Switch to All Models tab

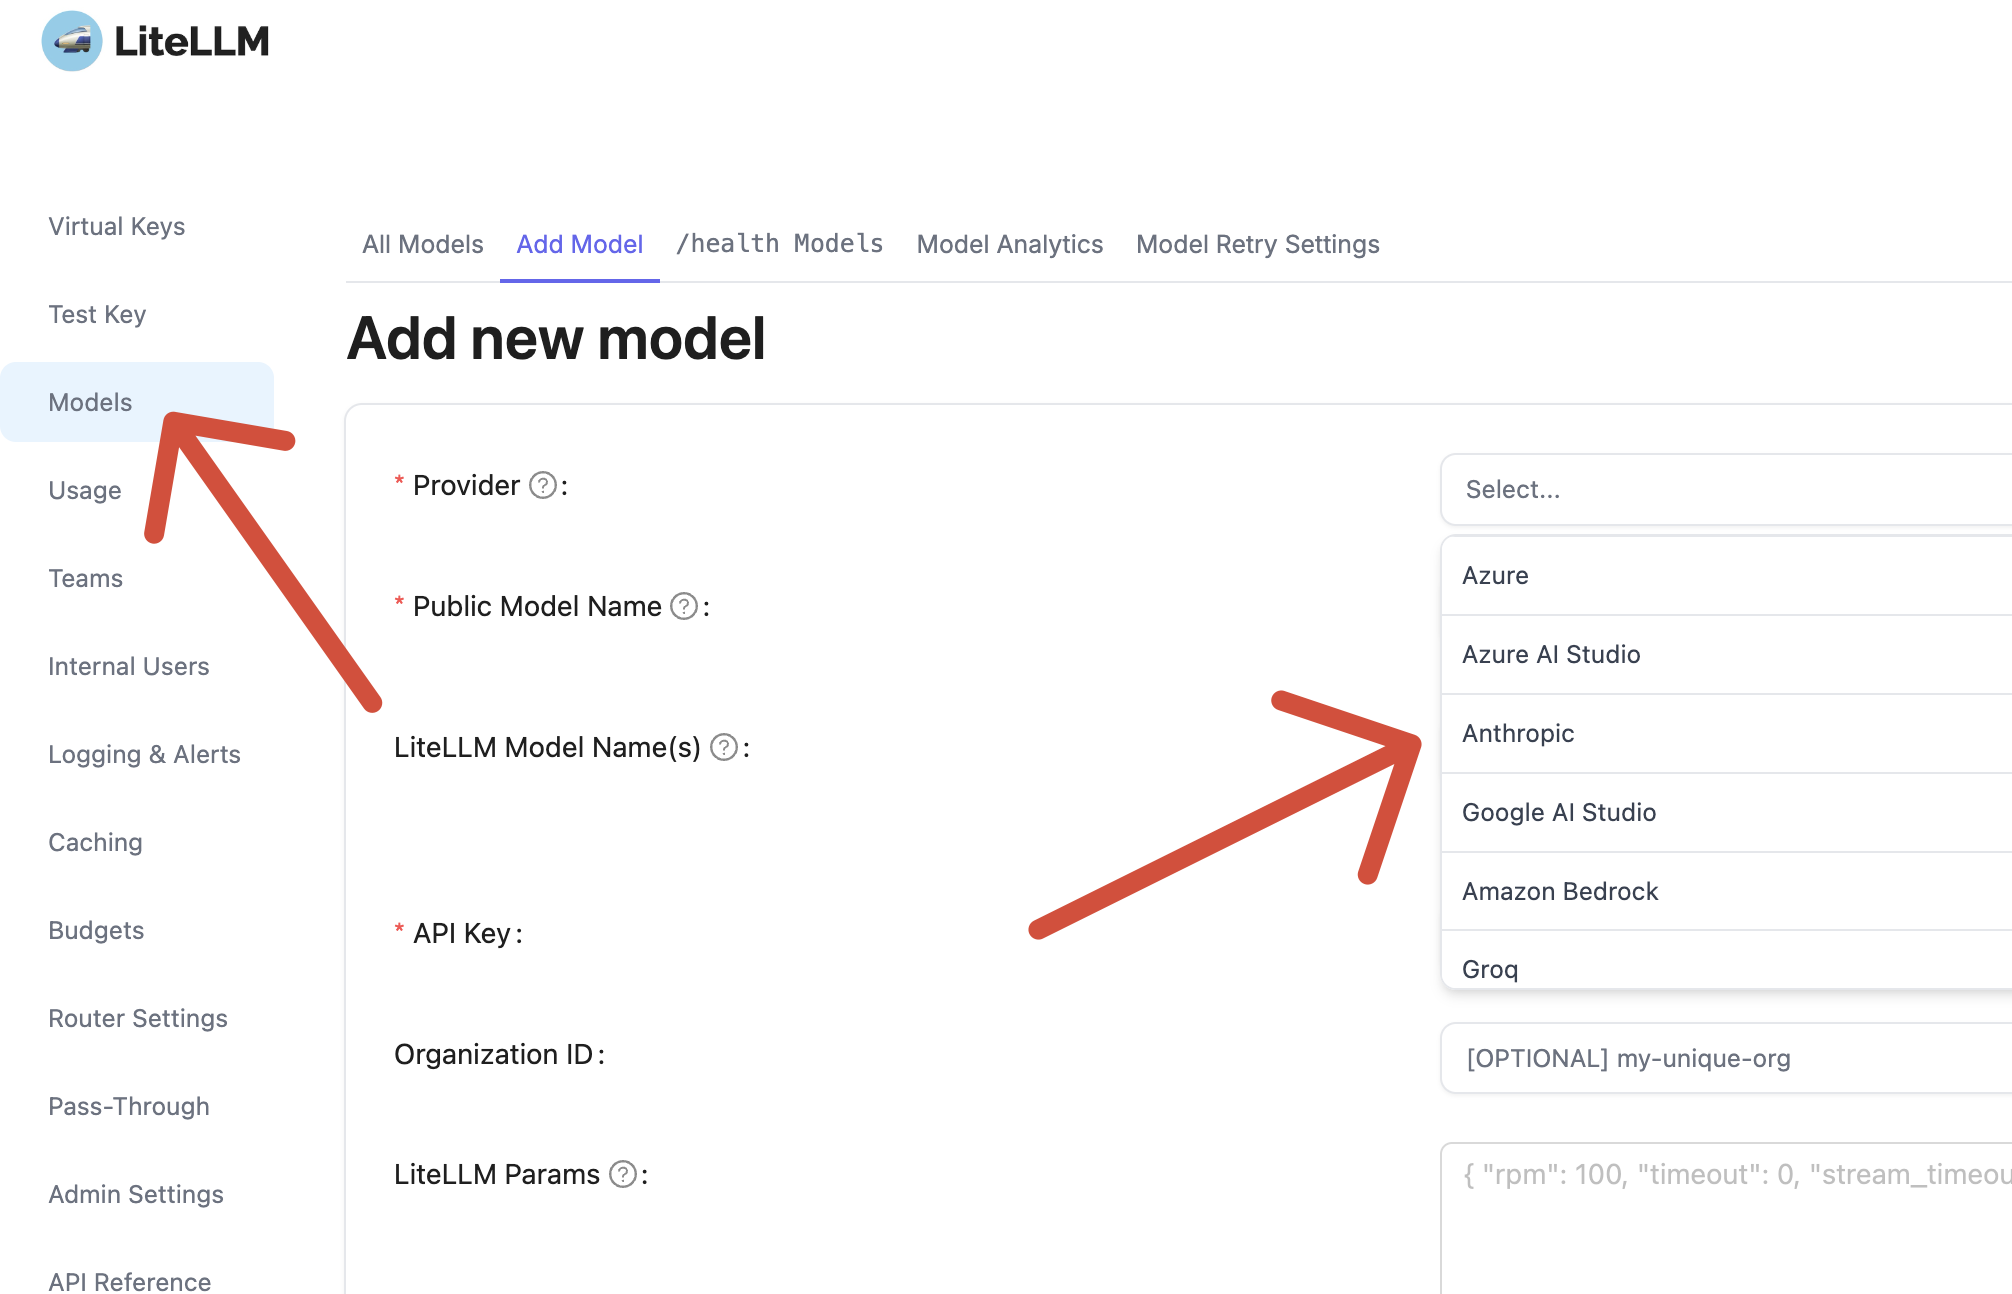coord(422,245)
